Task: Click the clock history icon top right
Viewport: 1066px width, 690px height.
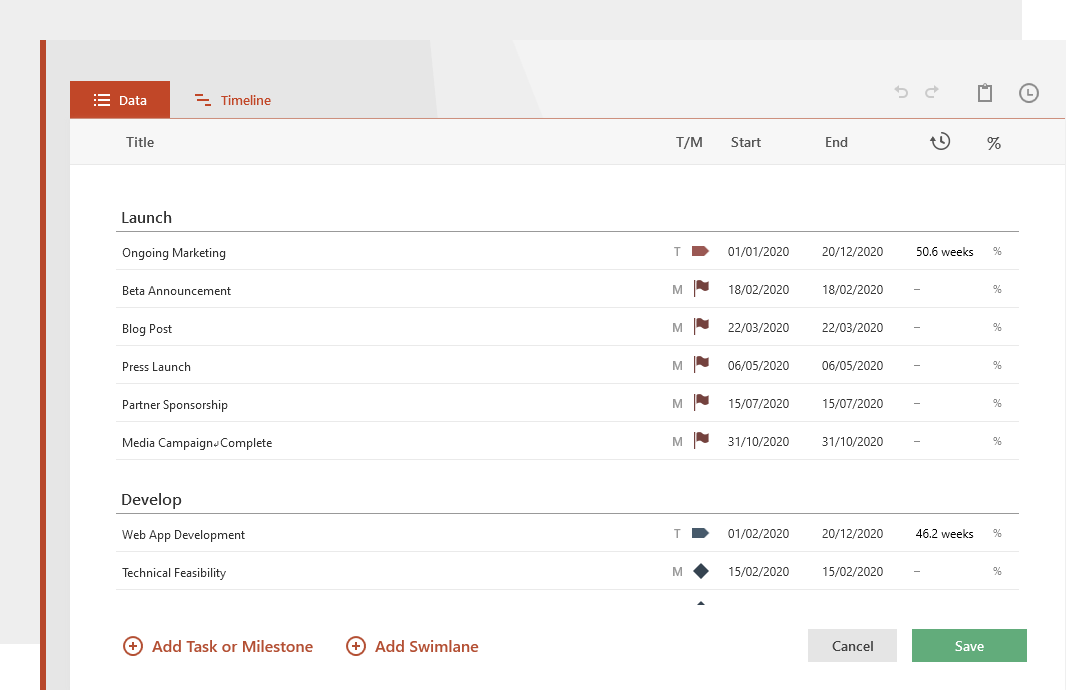Action: pos(1029,92)
